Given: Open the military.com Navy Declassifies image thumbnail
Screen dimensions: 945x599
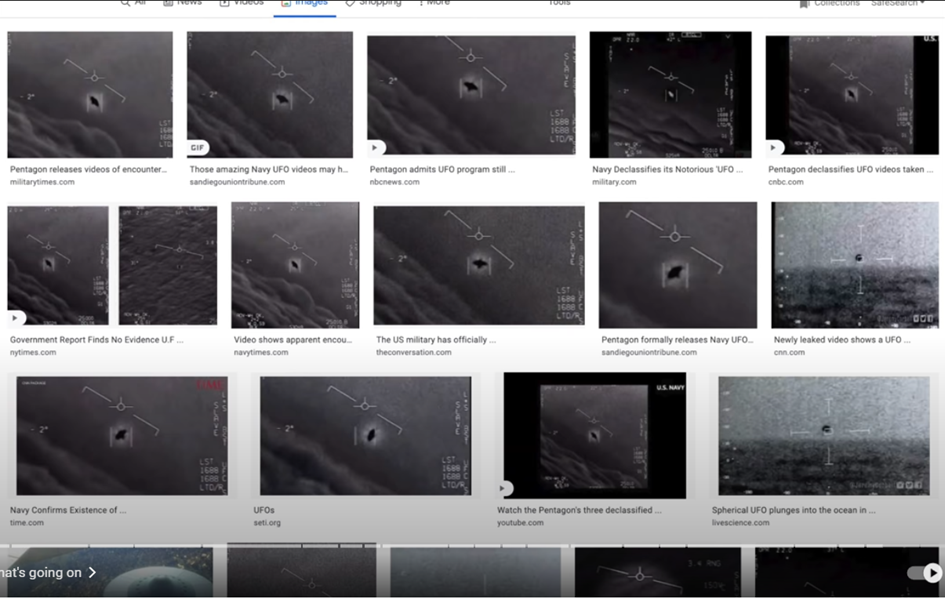Looking at the screenshot, I should 670,95.
